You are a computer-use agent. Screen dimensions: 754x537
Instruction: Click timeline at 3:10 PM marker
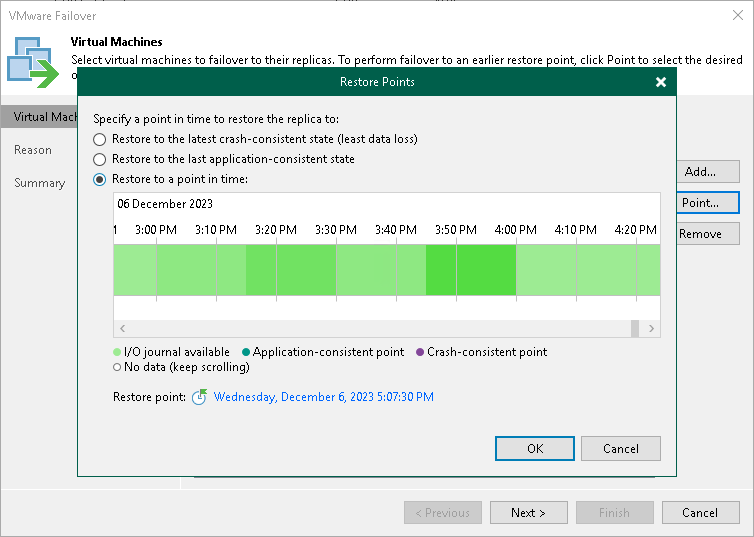(x=216, y=230)
